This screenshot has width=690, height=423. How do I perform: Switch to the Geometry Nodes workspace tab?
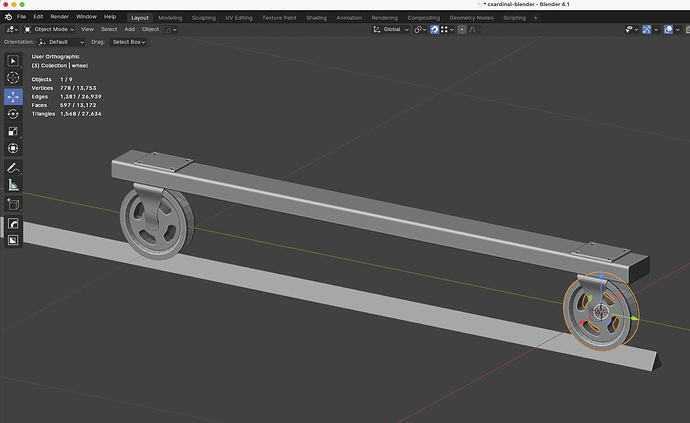471,18
